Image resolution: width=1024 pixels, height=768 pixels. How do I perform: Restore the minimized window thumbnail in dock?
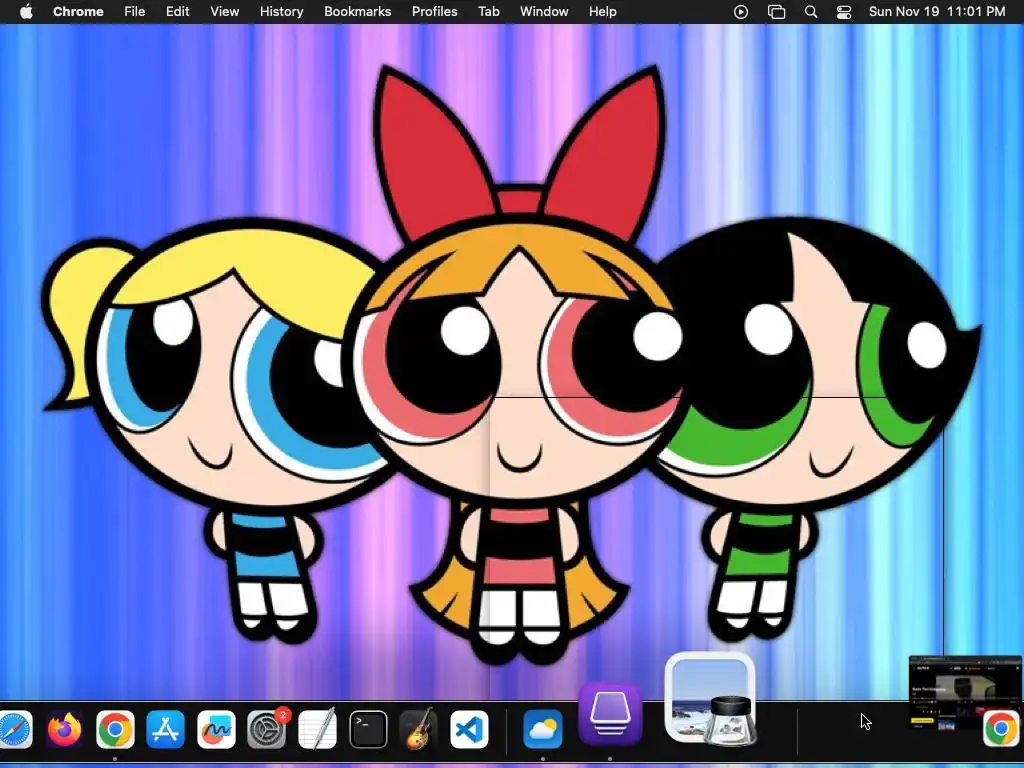[965, 692]
